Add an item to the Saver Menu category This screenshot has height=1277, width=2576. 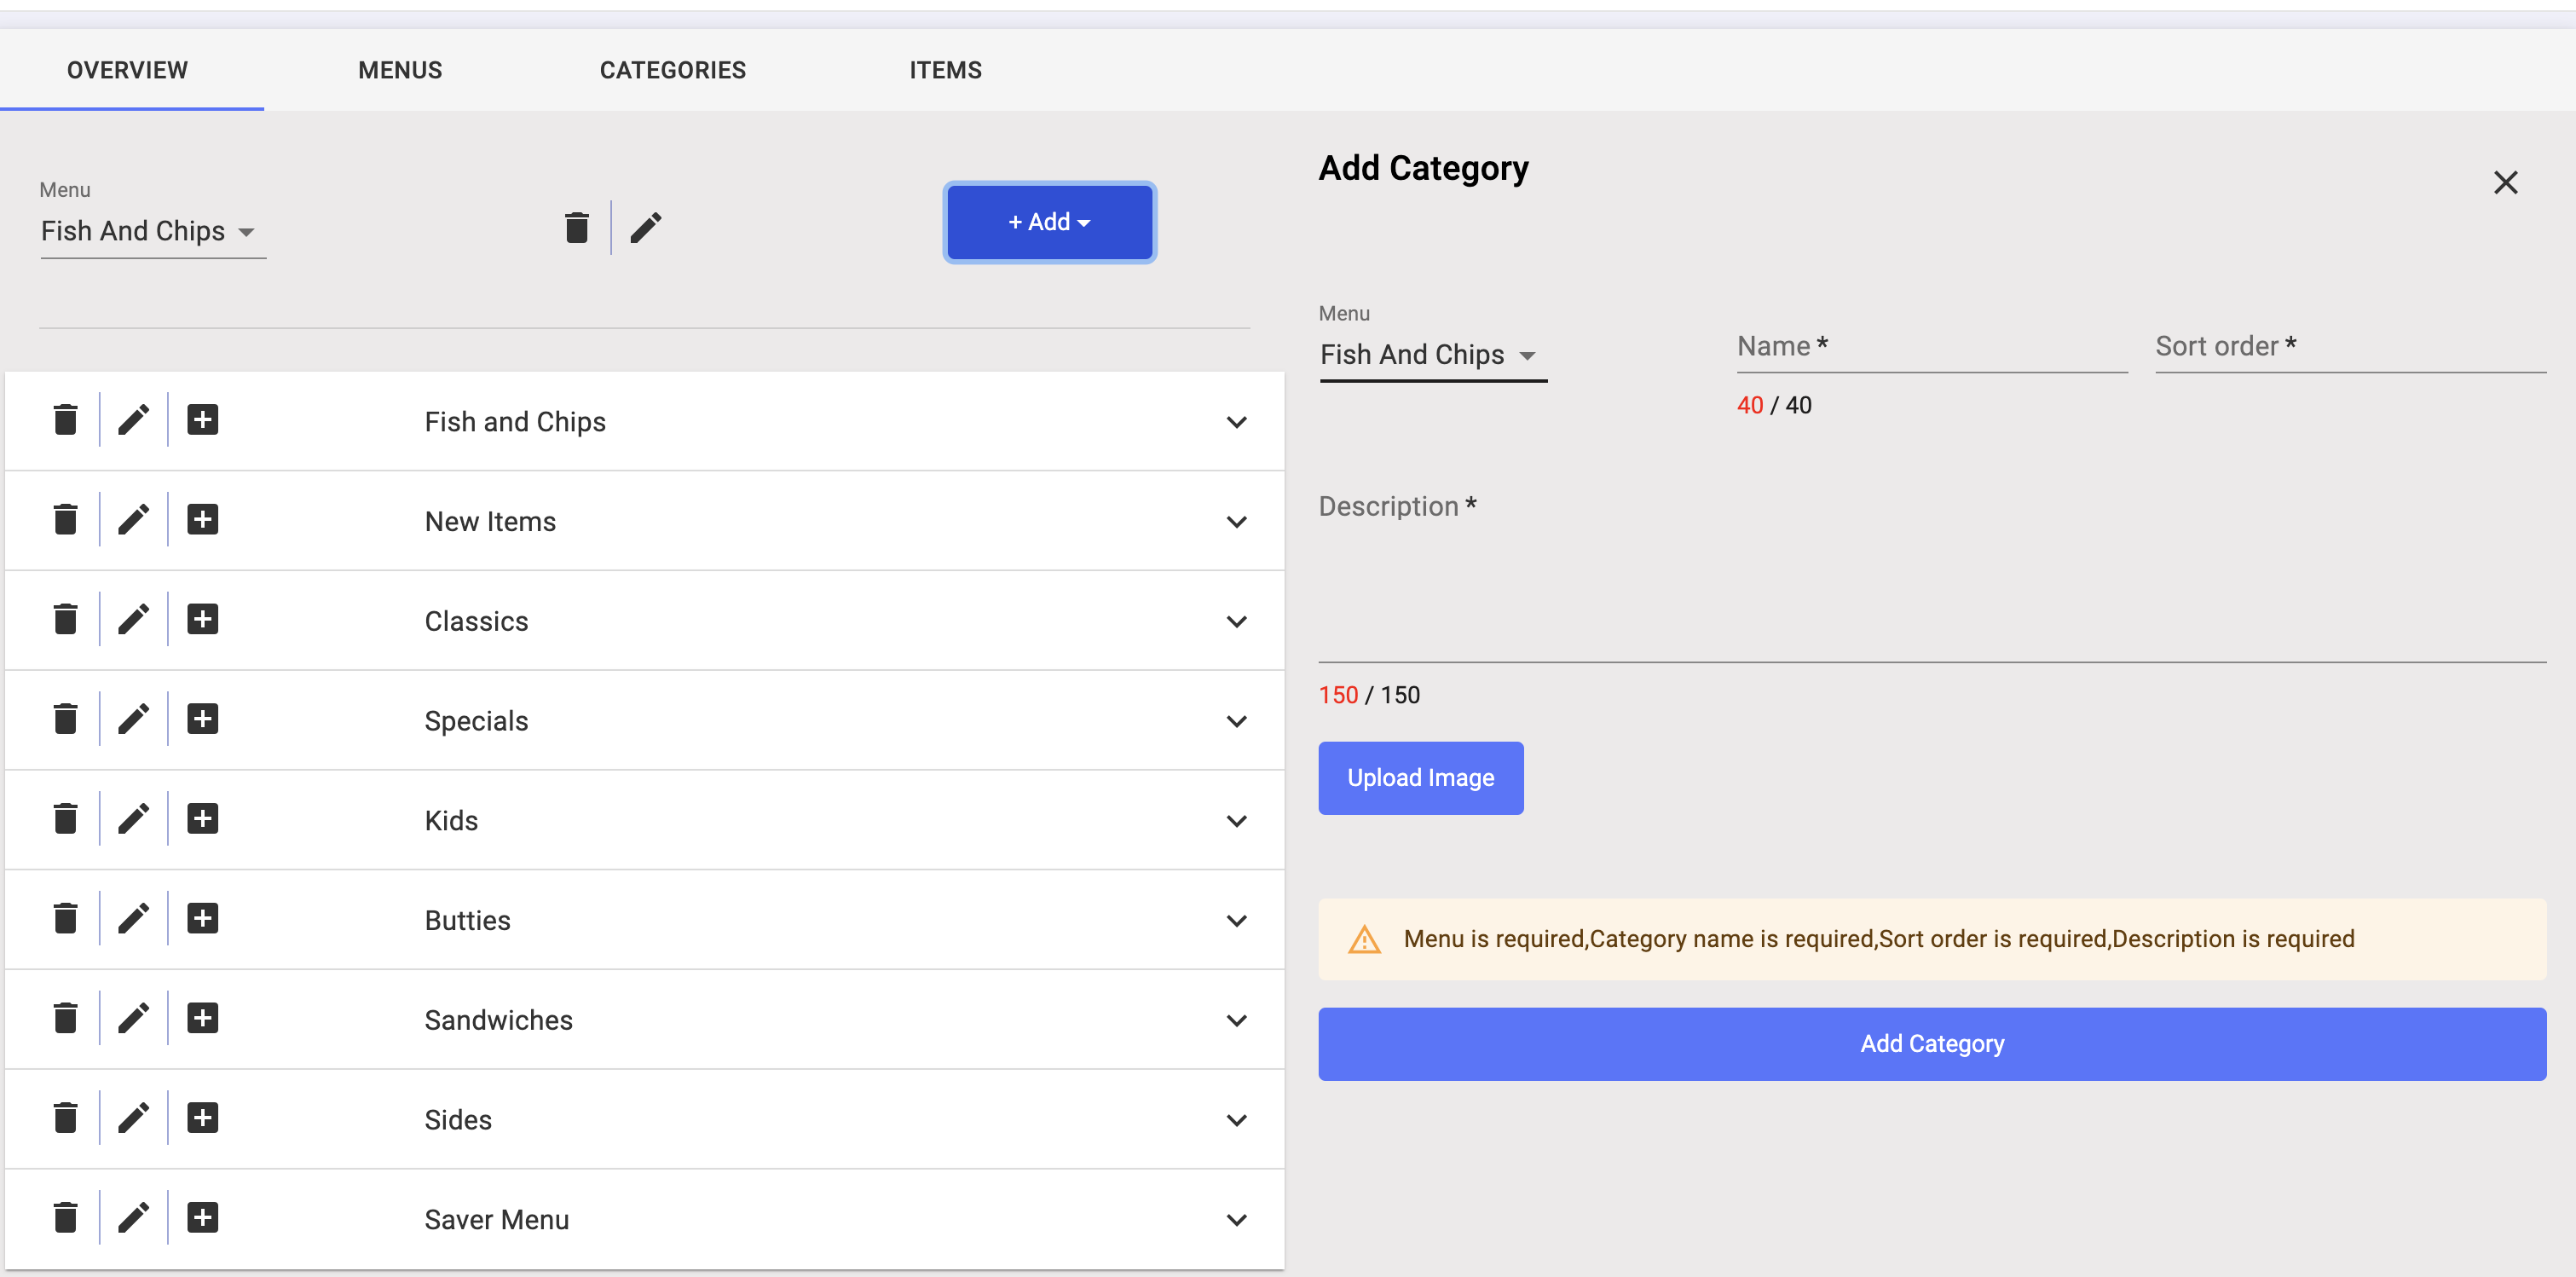(x=202, y=1218)
